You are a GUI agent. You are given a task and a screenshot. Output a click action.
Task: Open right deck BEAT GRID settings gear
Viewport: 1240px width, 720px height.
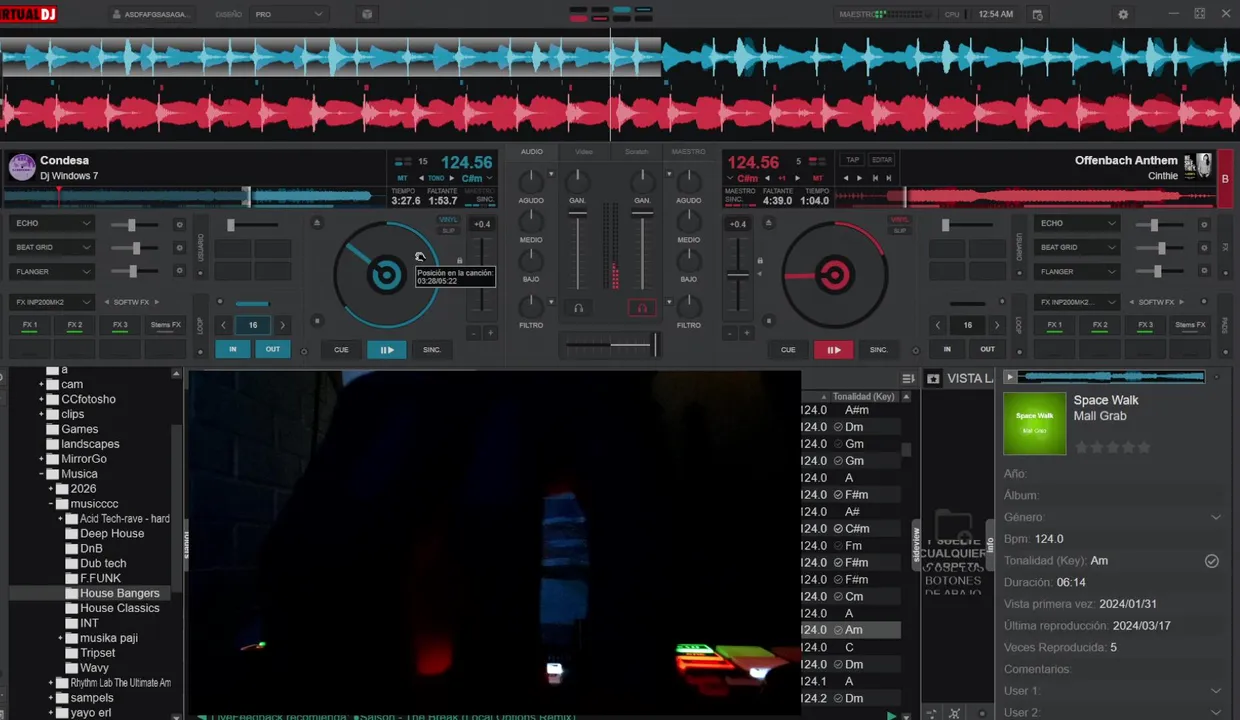tap(1204, 248)
